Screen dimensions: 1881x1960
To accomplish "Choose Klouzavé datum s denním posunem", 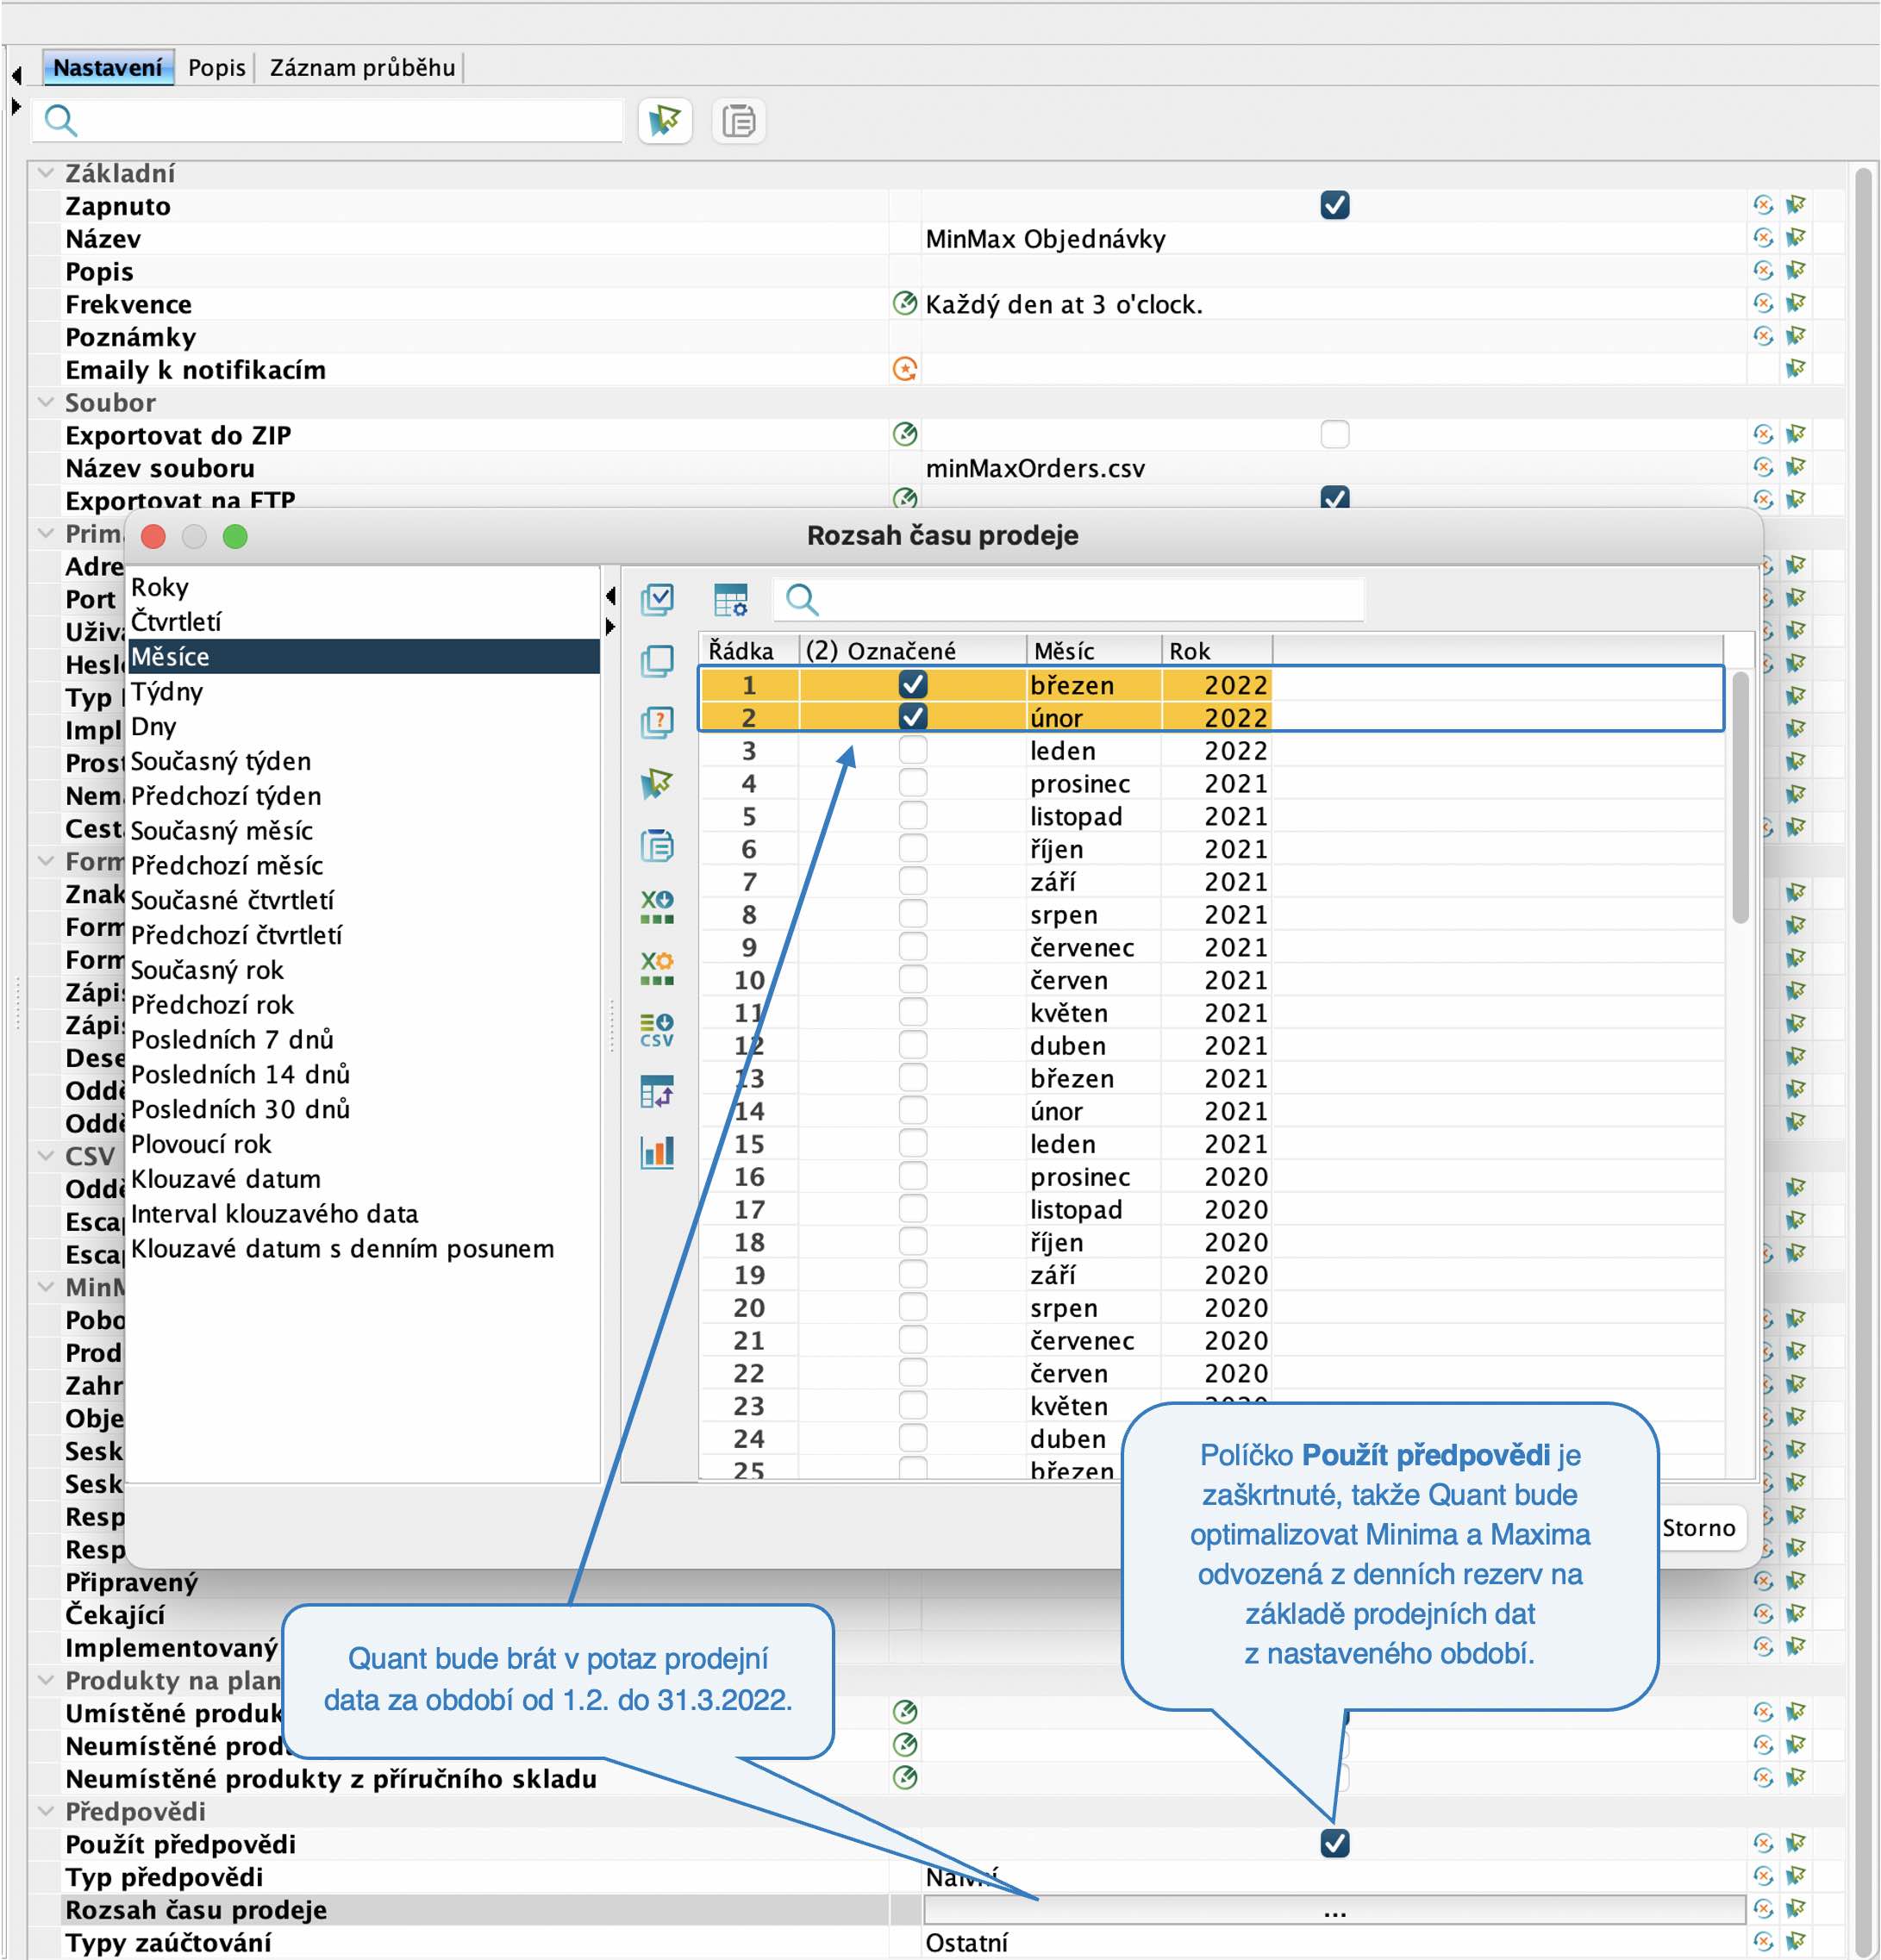I will tap(364, 1249).
